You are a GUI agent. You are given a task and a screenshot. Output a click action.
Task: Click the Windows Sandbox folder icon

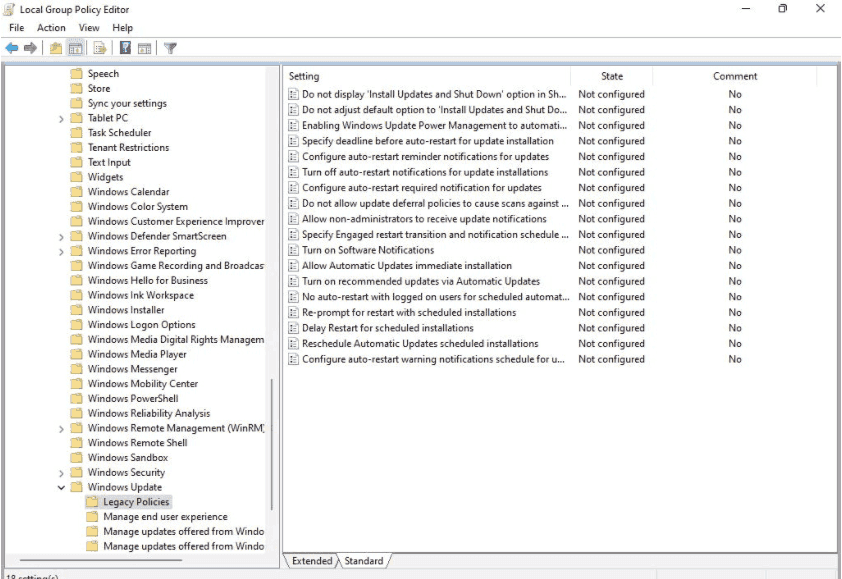[x=77, y=458]
